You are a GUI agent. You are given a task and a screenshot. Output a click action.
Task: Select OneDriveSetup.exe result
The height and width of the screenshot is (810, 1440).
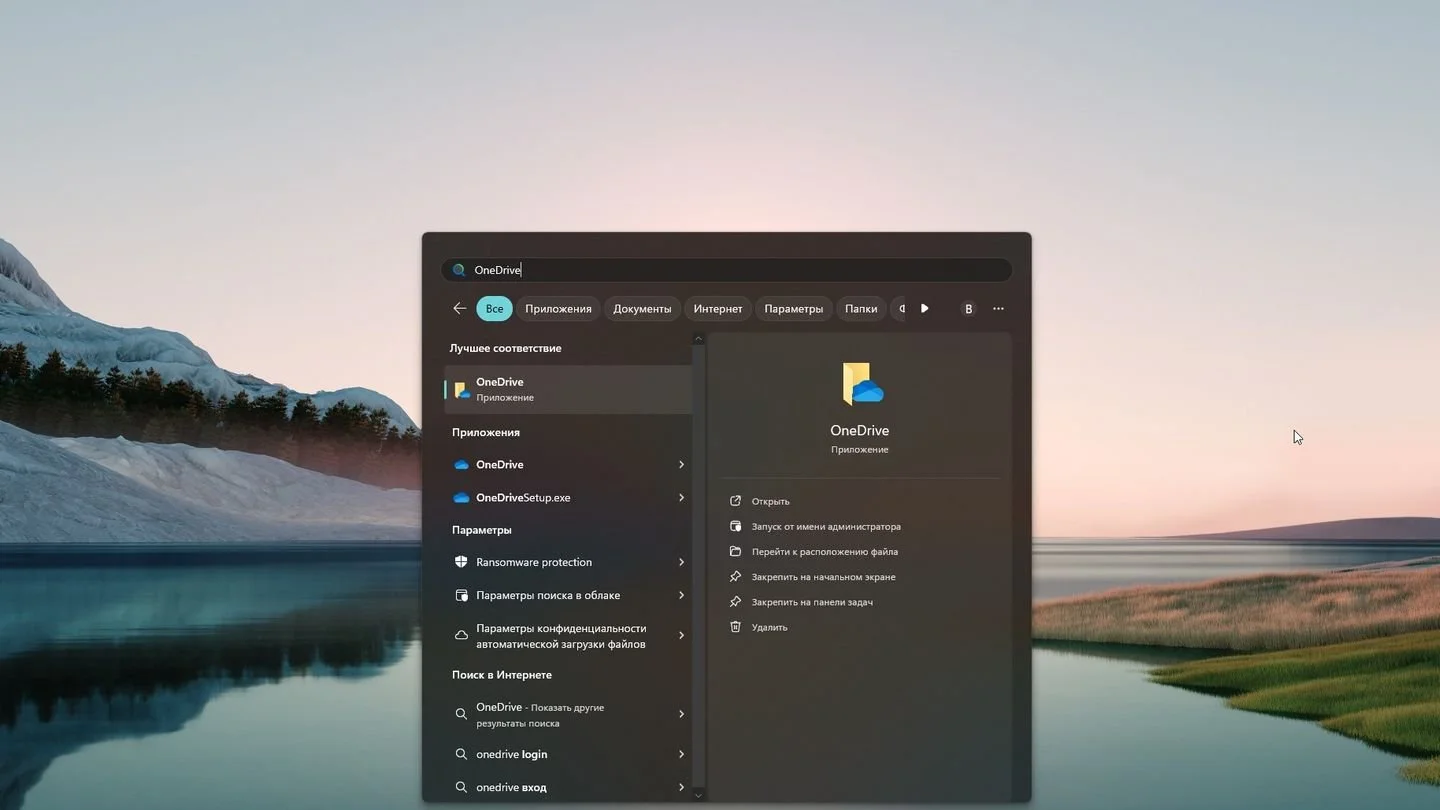pos(568,498)
